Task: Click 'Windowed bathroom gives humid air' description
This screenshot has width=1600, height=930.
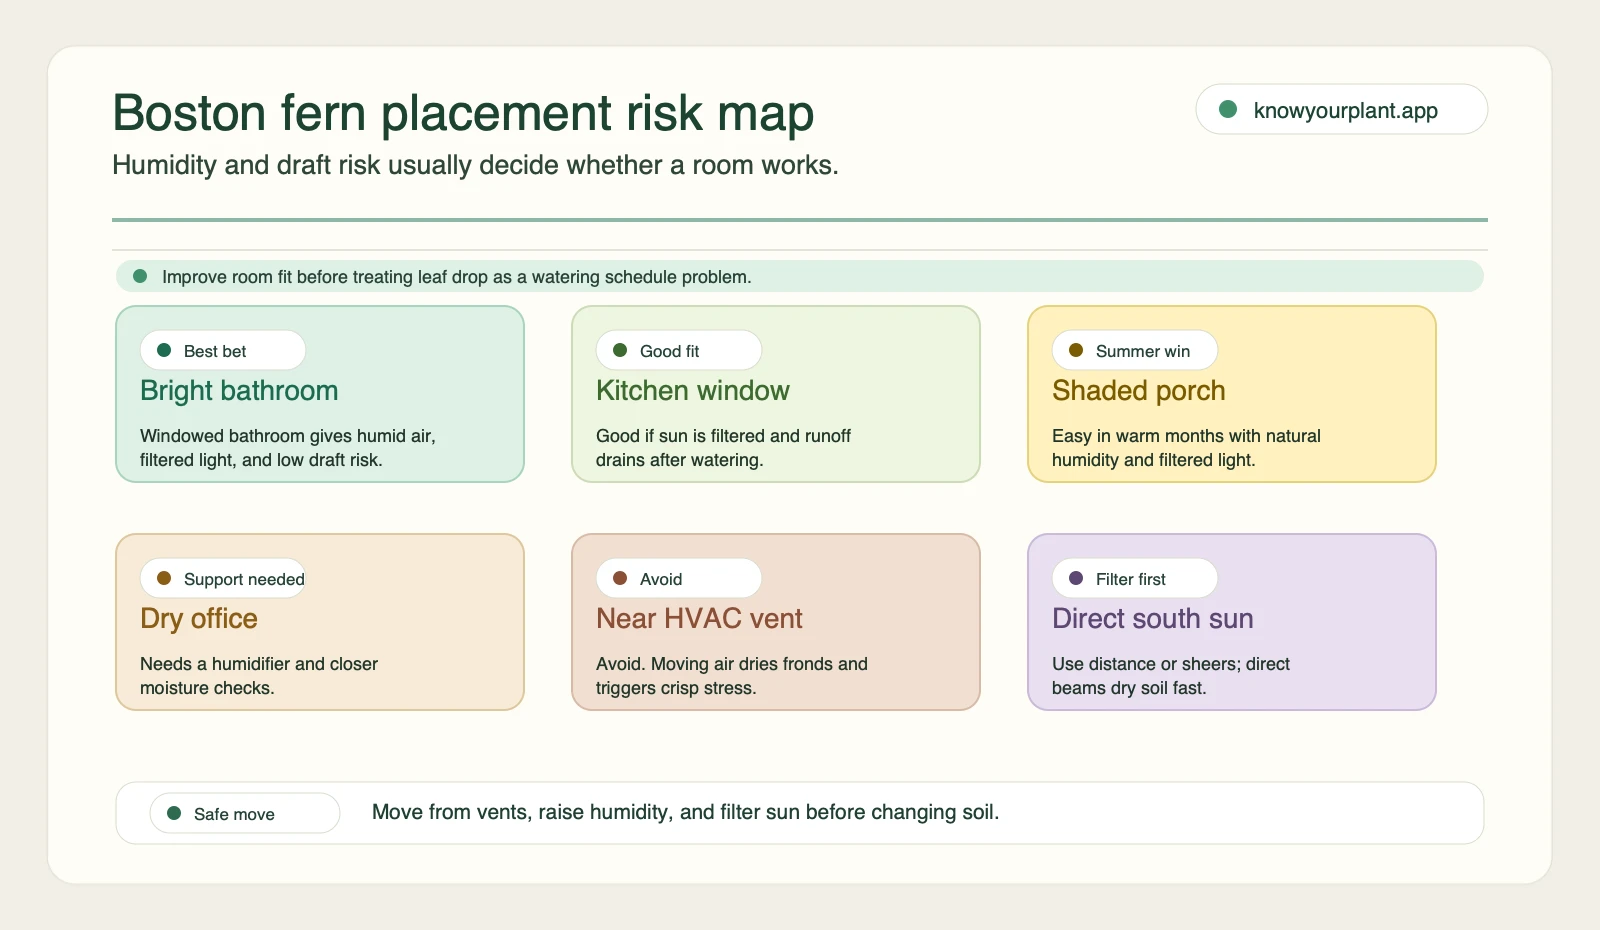Action: (288, 448)
